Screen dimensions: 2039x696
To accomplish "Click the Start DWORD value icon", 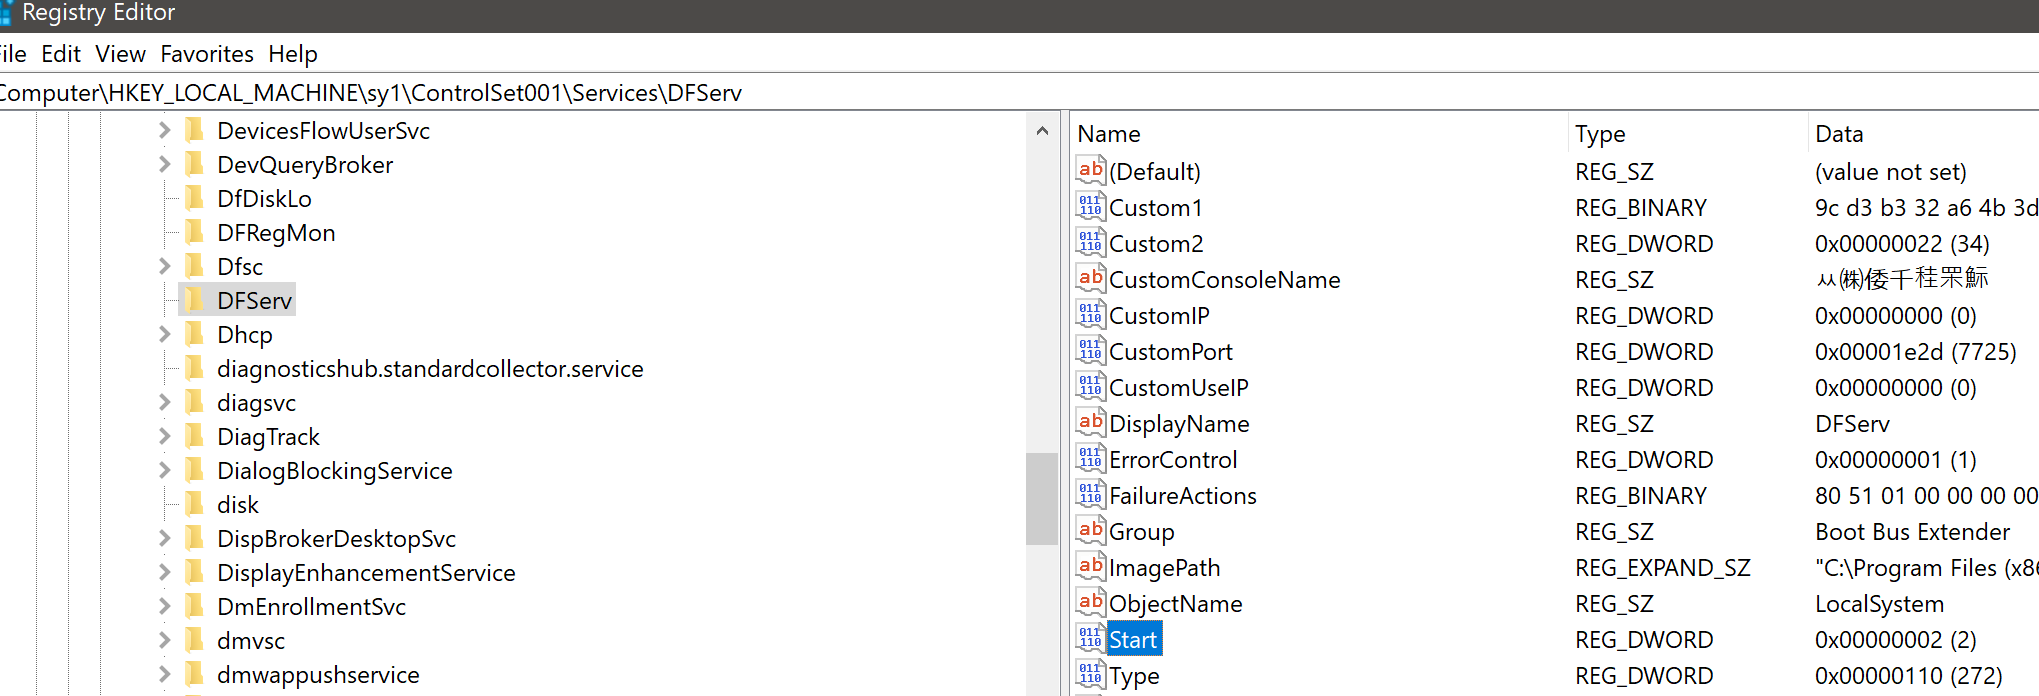I will click(x=1090, y=638).
